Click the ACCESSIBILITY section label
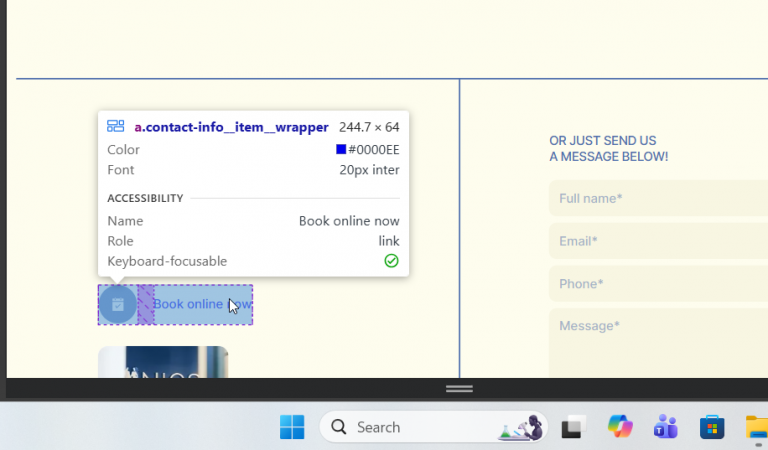Screen dimensions: 768x450 [x=145, y=198]
